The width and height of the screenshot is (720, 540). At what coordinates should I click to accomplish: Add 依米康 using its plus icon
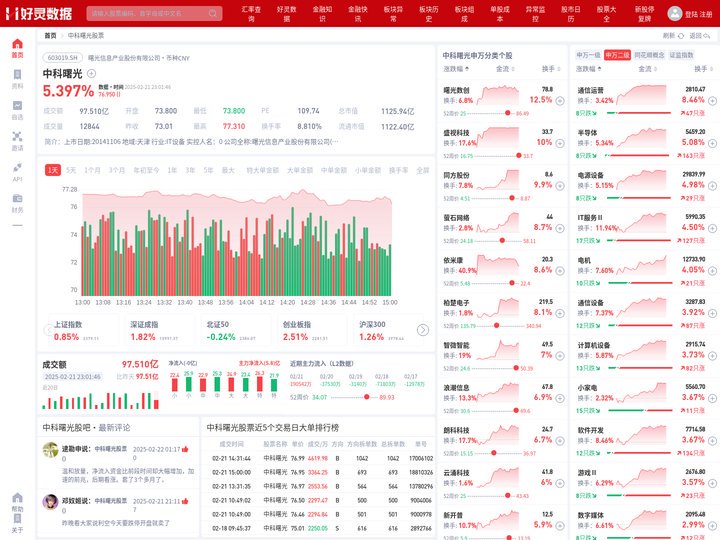[x=560, y=271]
